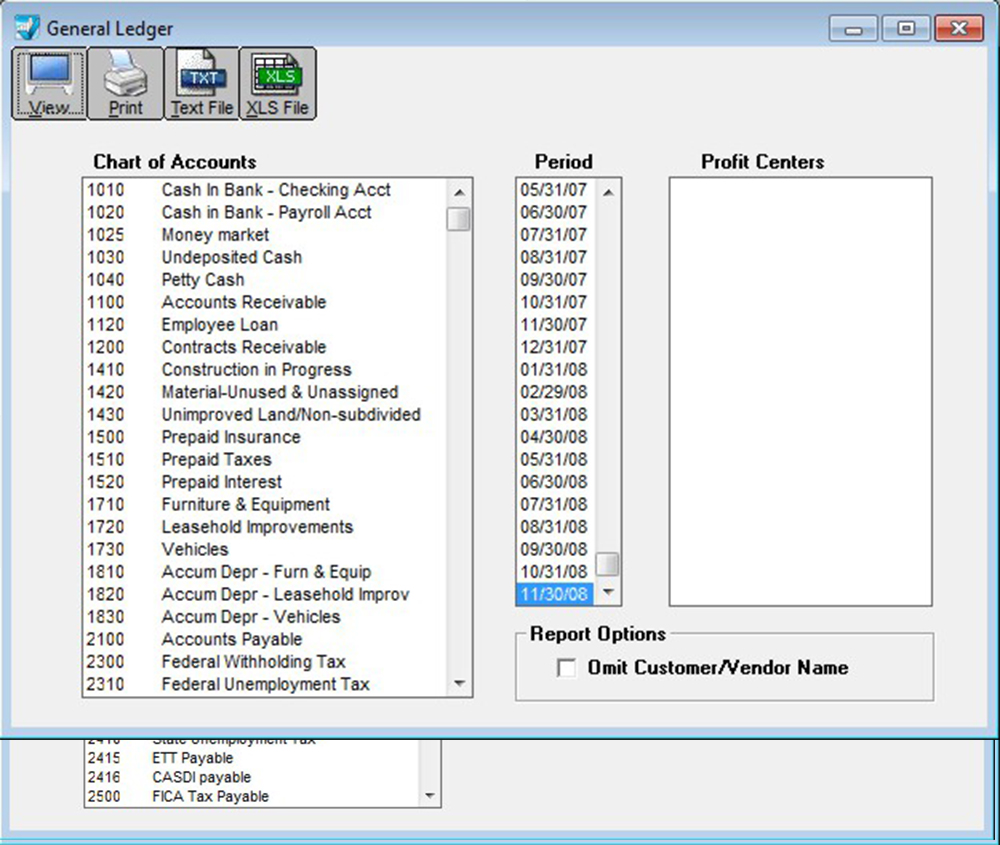The height and width of the screenshot is (845, 1000).
Task: Select account 1100 Accounts Receivable
Action: 265,302
